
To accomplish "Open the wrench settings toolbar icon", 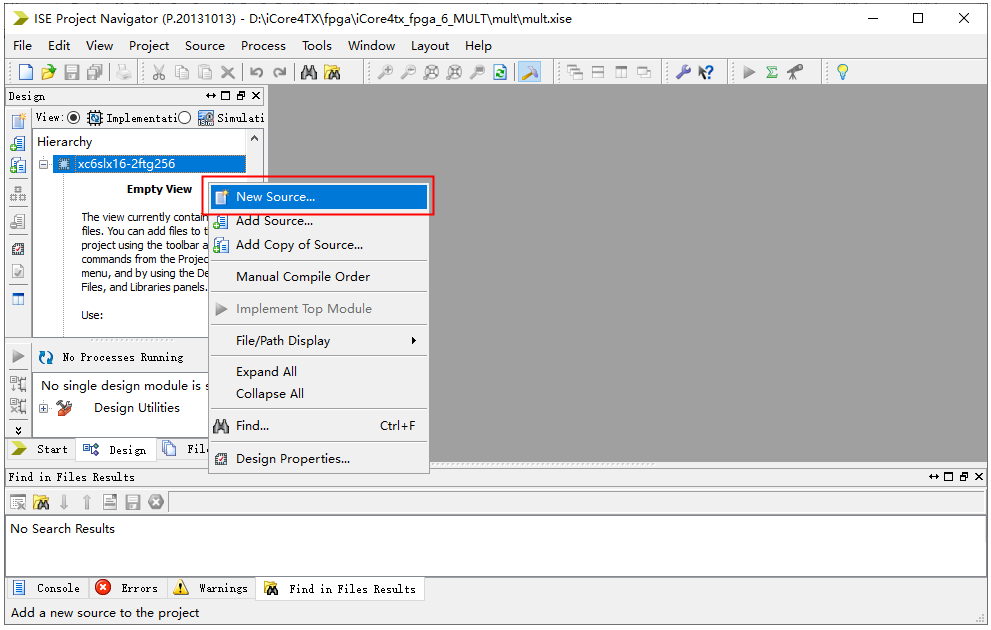I will coord(684,72).
